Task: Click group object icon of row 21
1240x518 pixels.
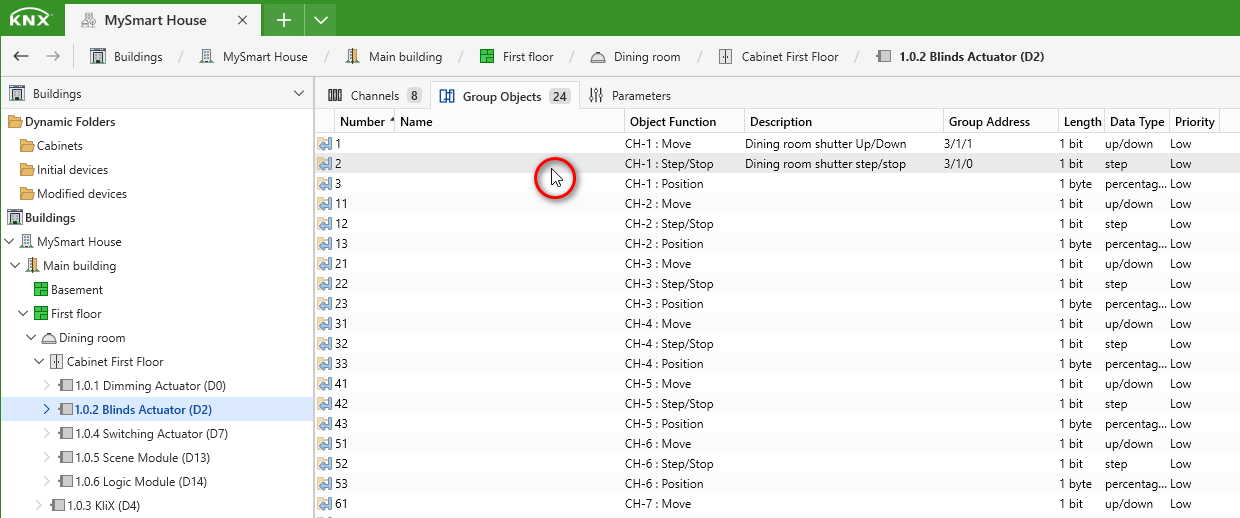Action: tap(325, 264)
